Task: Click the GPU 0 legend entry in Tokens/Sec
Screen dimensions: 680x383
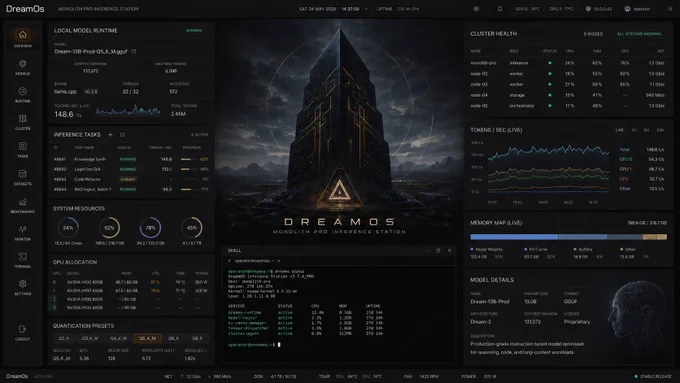Action: coord(625,159)
